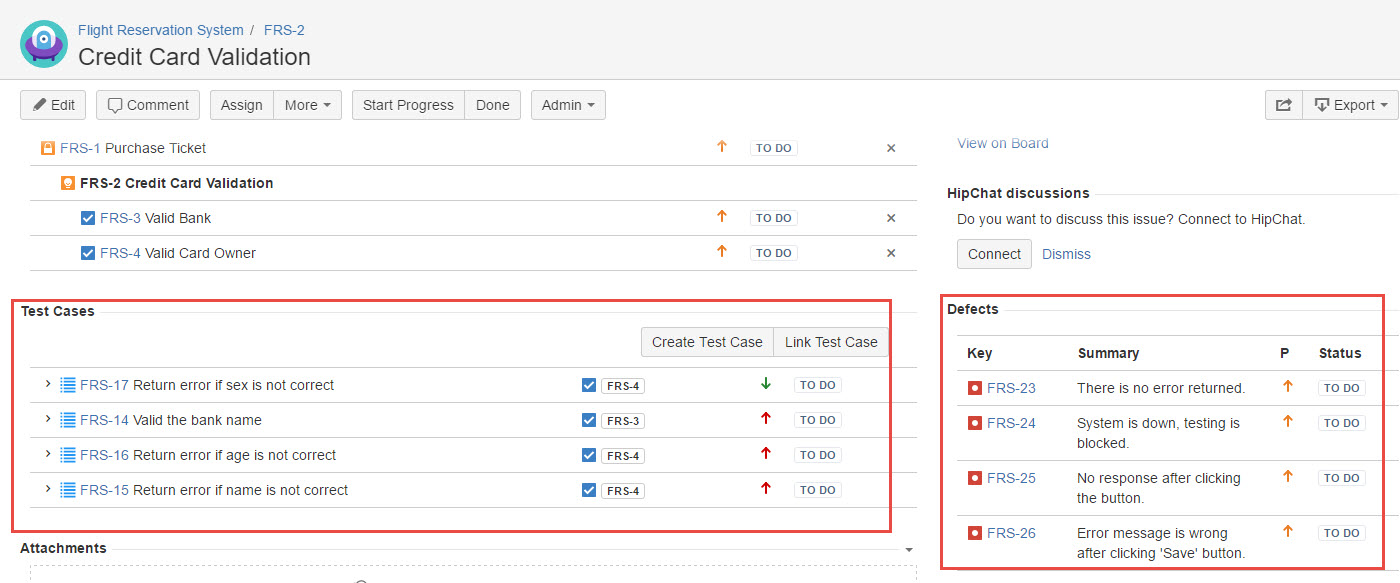Click the Flight Reservation System project avatar
Image resolution: width=1400 pixels, height=583 pixels.
[x=43, y=44]
